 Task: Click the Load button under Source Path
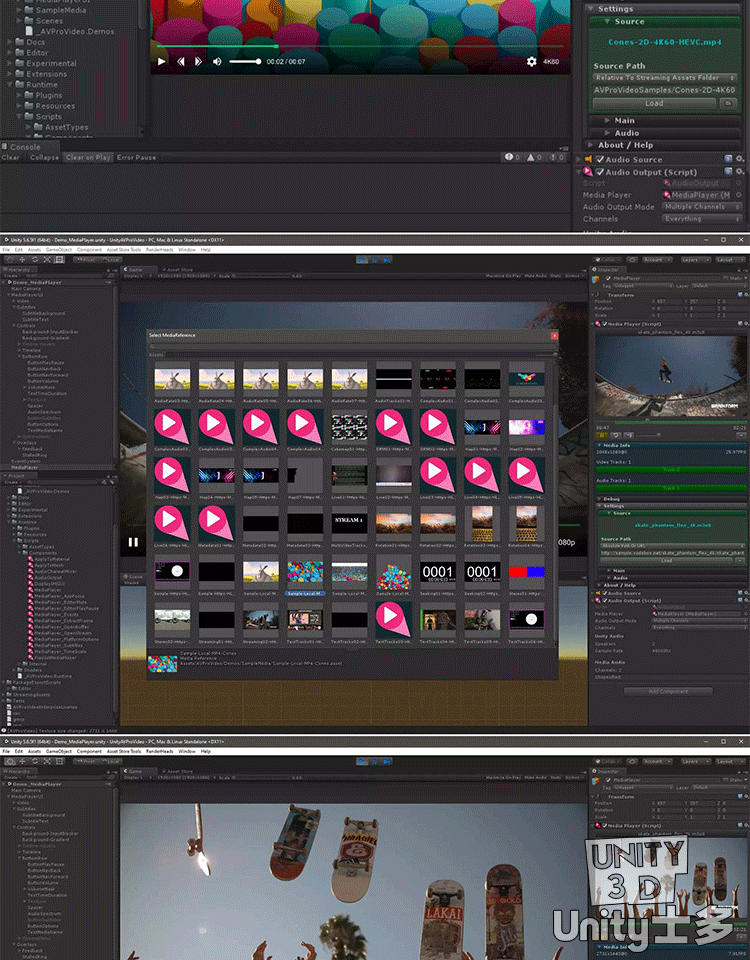tap(654, 103)
